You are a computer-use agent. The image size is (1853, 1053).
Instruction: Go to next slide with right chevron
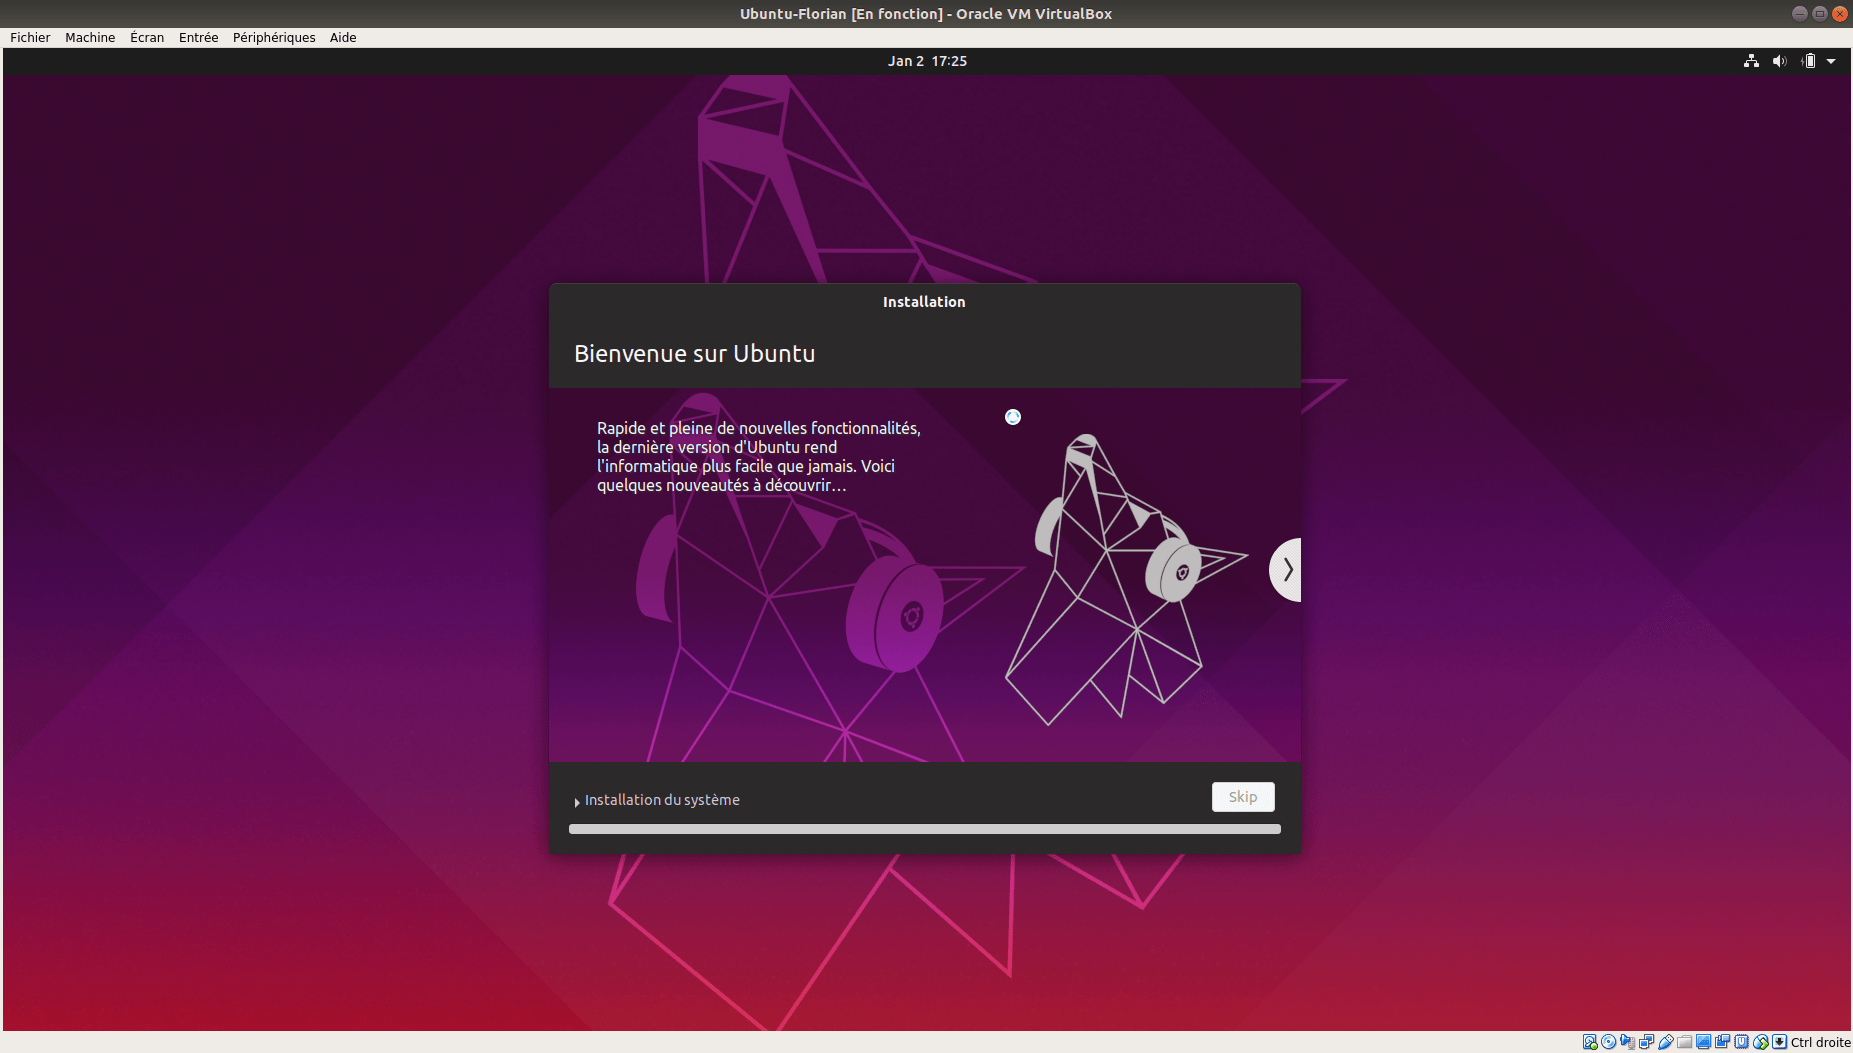1287,570
